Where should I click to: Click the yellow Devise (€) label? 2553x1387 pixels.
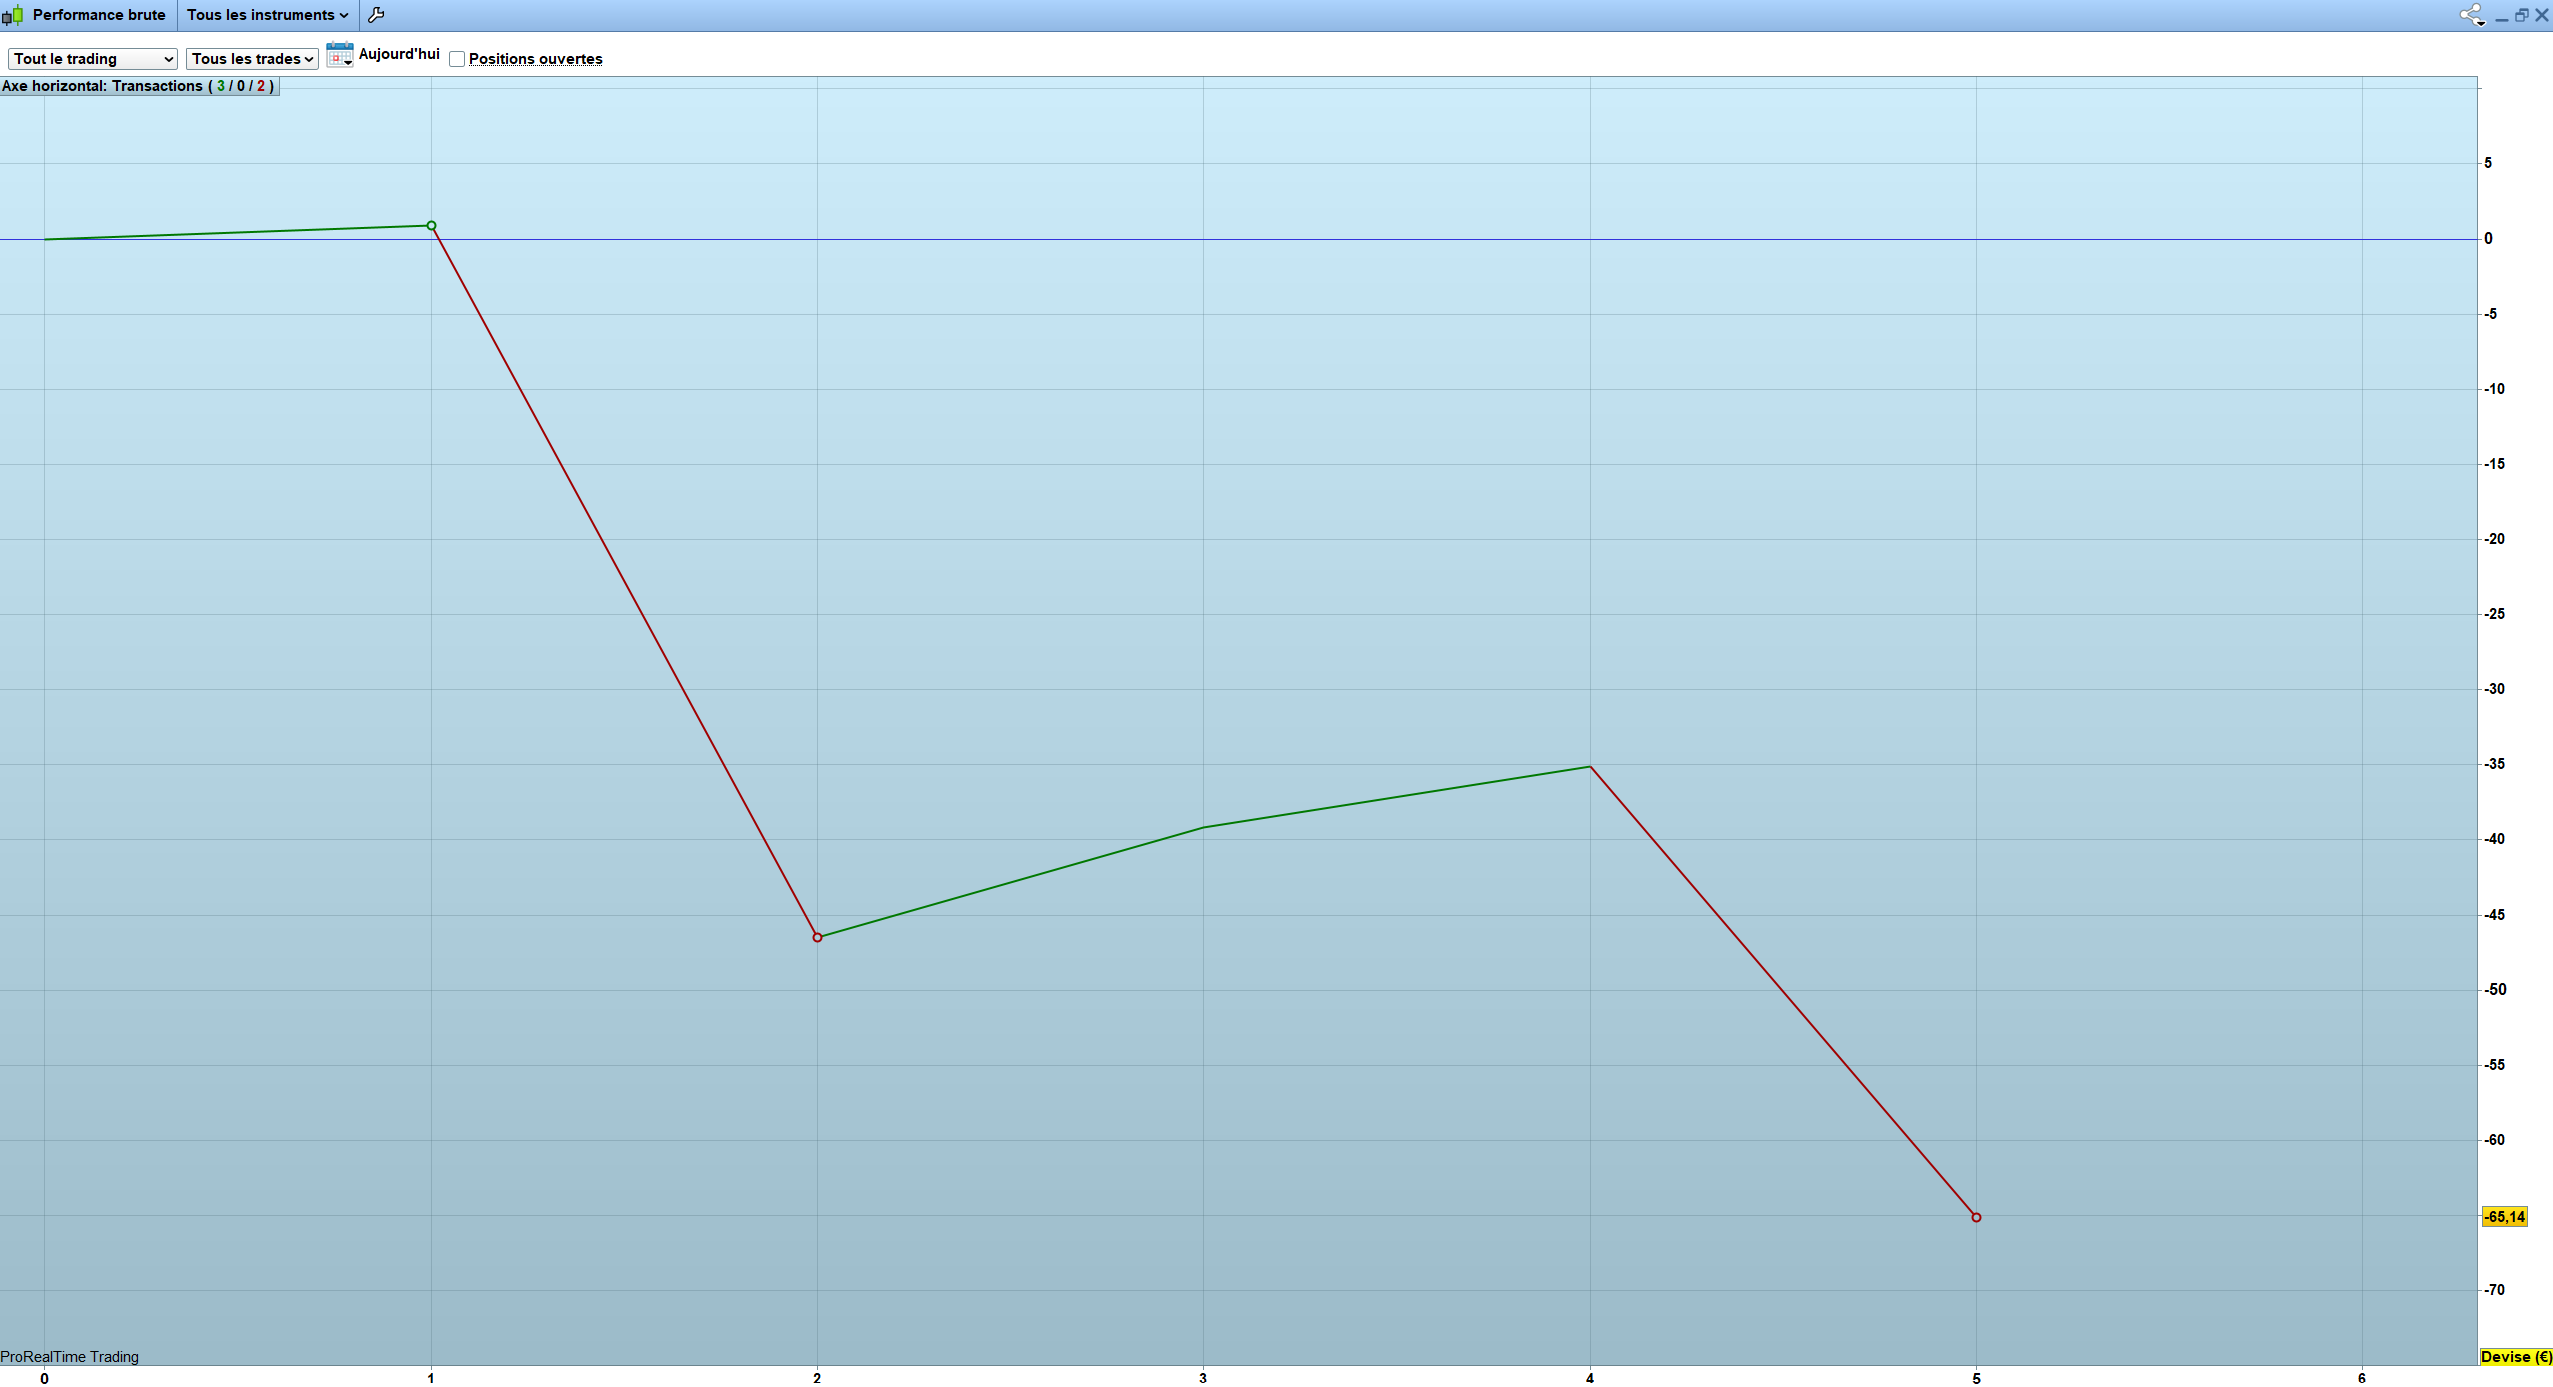(2516, 1357)
